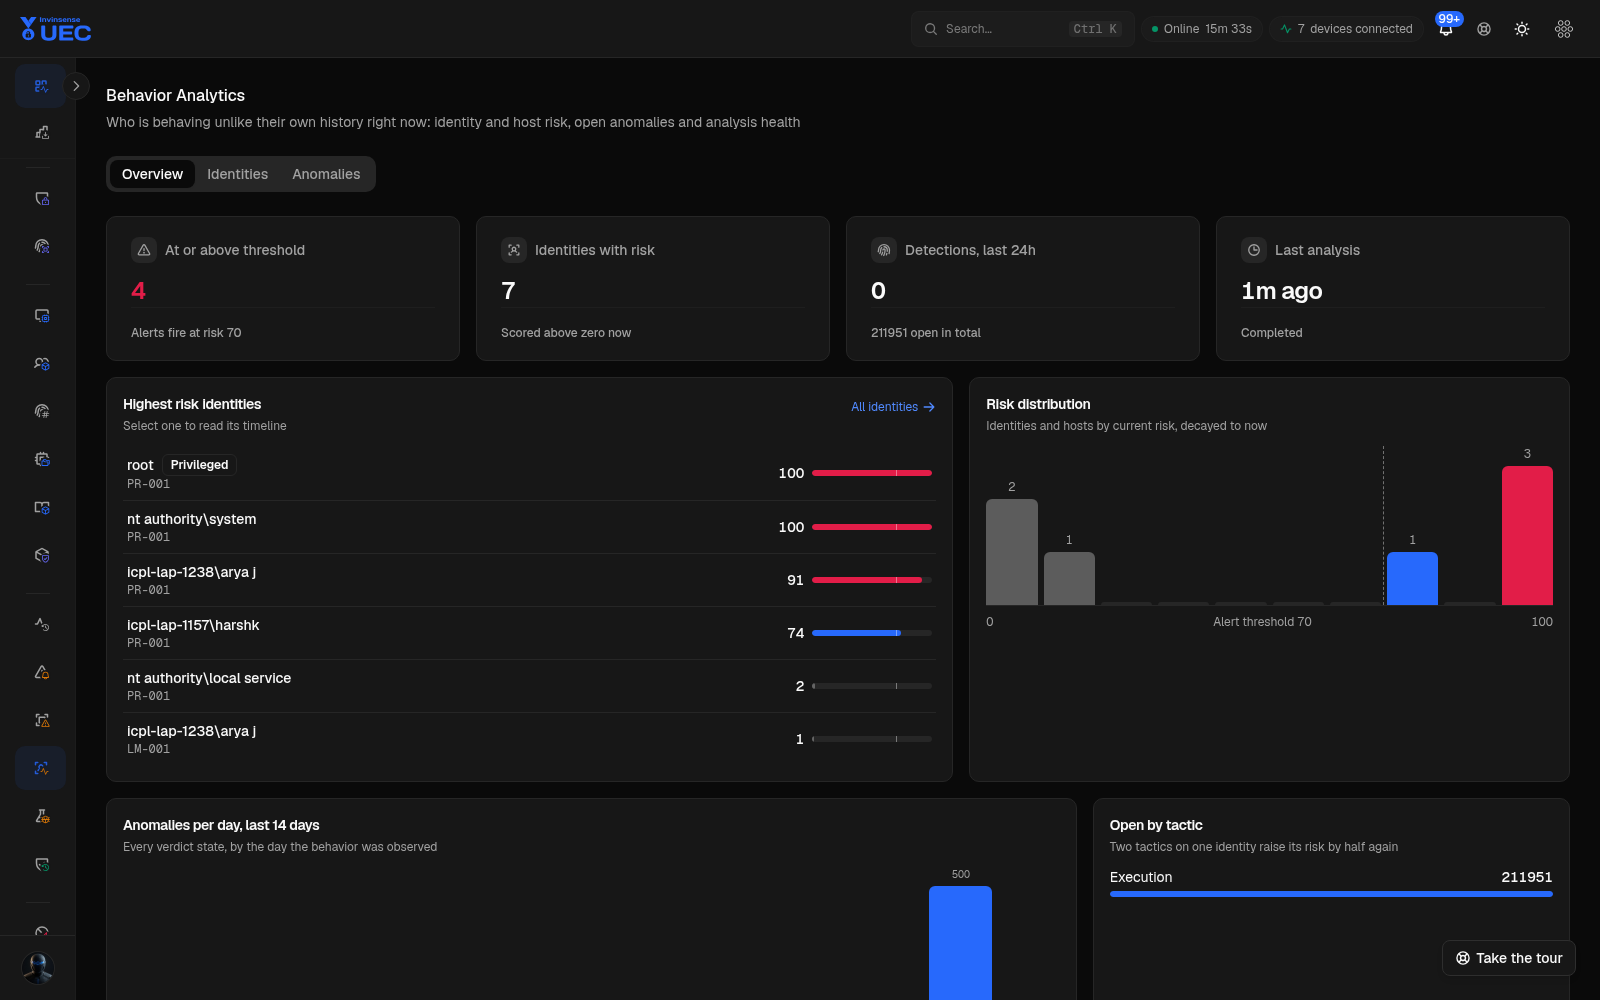Open the triangle with bell alerts icon
Image resolution: width=1600 pixels, height=1000 pixels.
coord(41,672)
